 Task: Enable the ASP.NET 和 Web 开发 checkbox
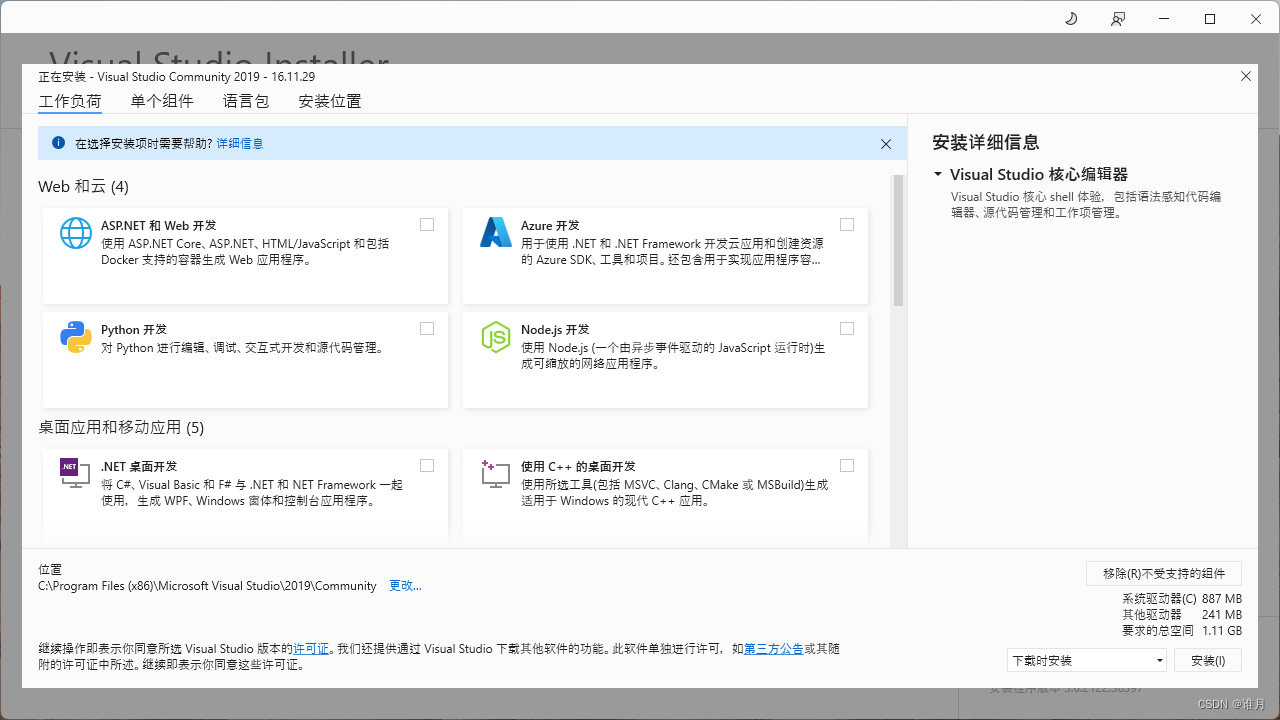(427, 224)
